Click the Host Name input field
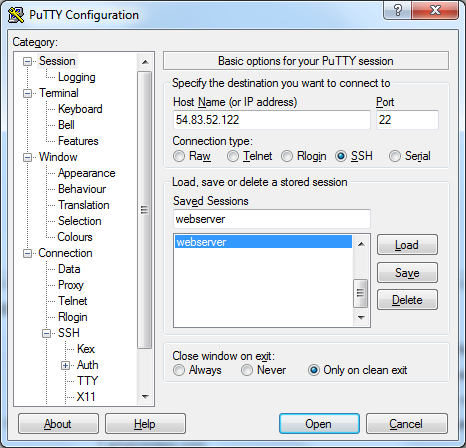Image resolution: width=466 pixels, height=448 pixels. point(272,120)
